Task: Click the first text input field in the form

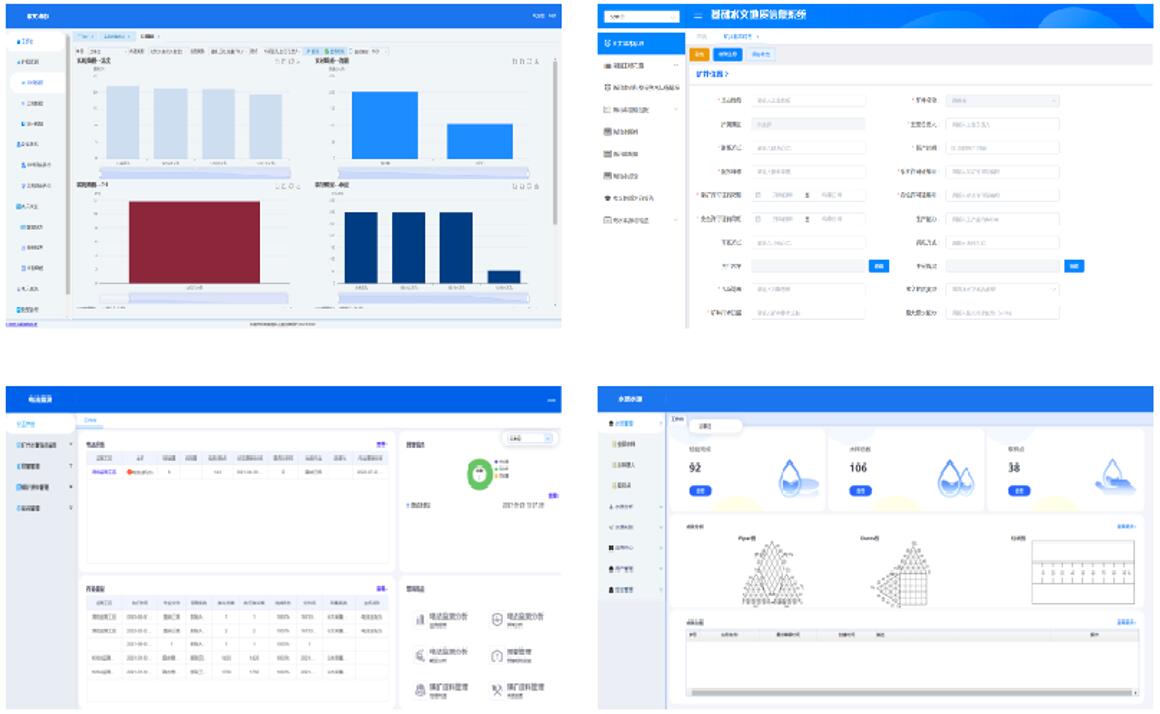Action: click(x=808, y=100)
